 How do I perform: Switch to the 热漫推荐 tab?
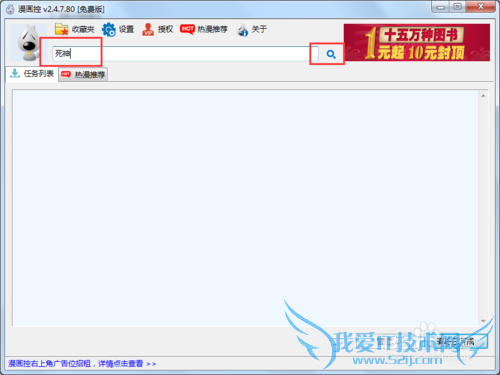(83, 74)
